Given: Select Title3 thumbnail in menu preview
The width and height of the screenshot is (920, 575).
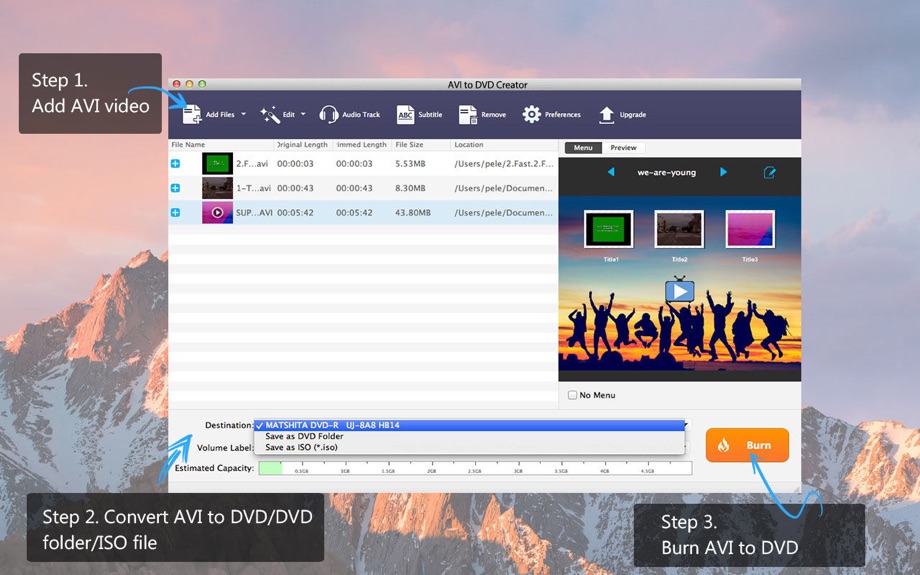Looking at the screenshot, I should coord(750,229).
